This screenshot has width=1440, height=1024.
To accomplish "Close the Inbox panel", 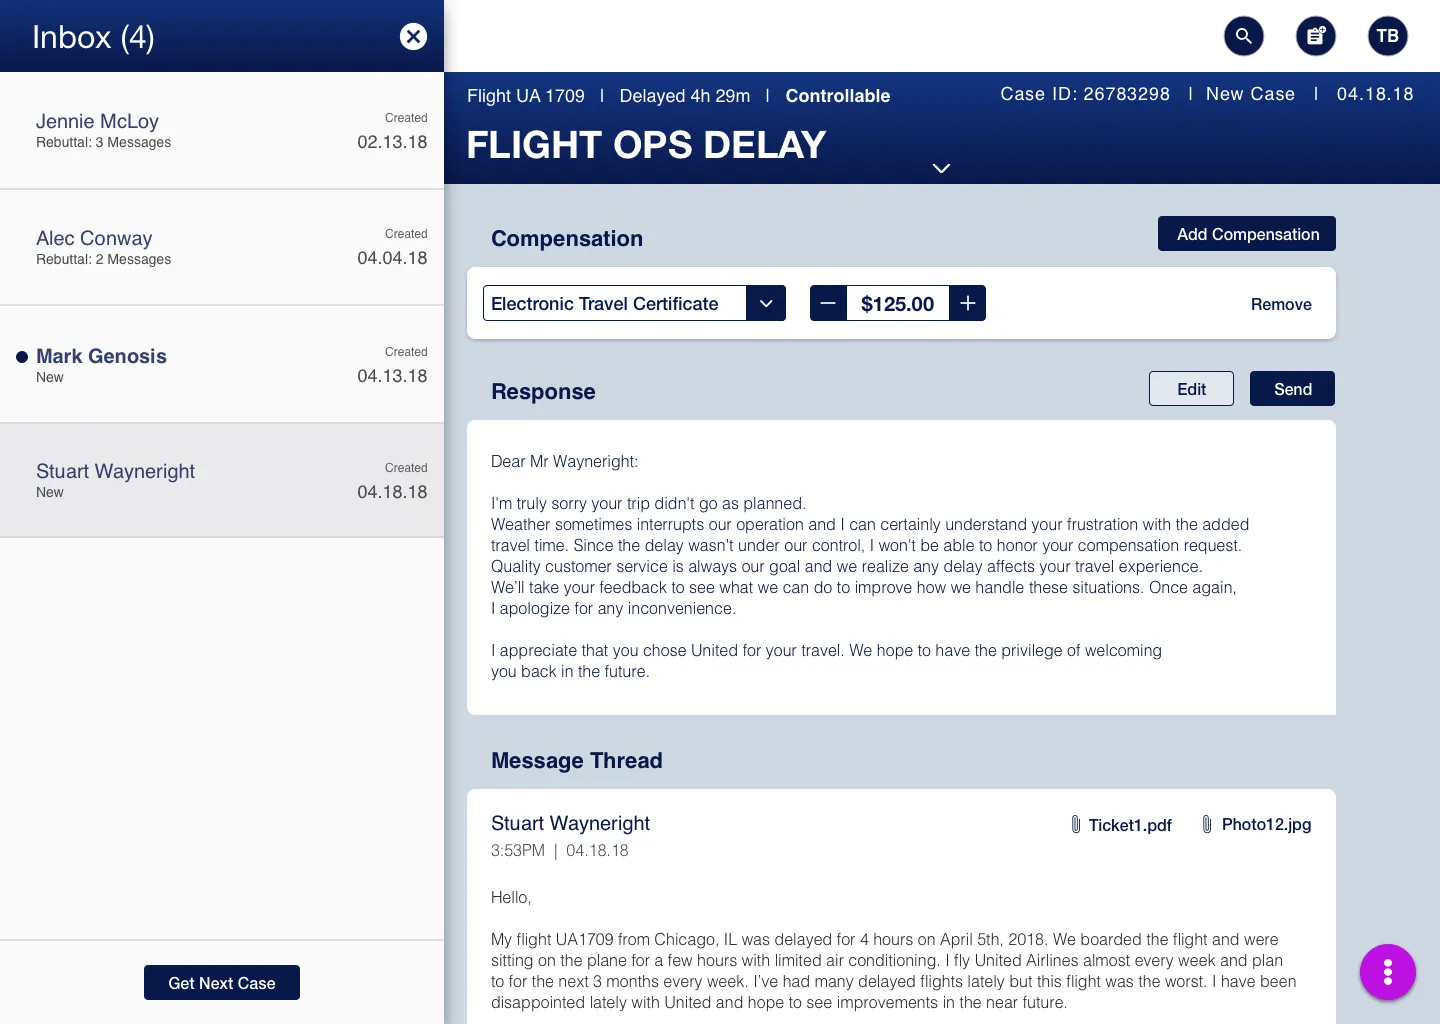I will pyautogui.click(x=413, y=36).
